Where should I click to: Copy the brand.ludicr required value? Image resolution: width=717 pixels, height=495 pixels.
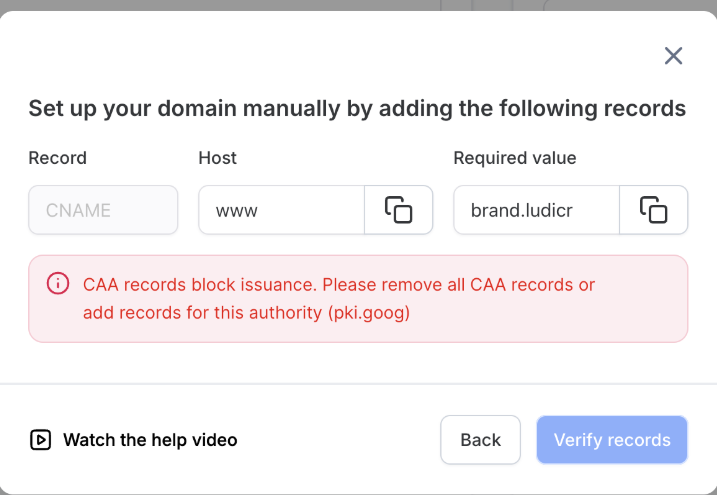tap(653, 210)
